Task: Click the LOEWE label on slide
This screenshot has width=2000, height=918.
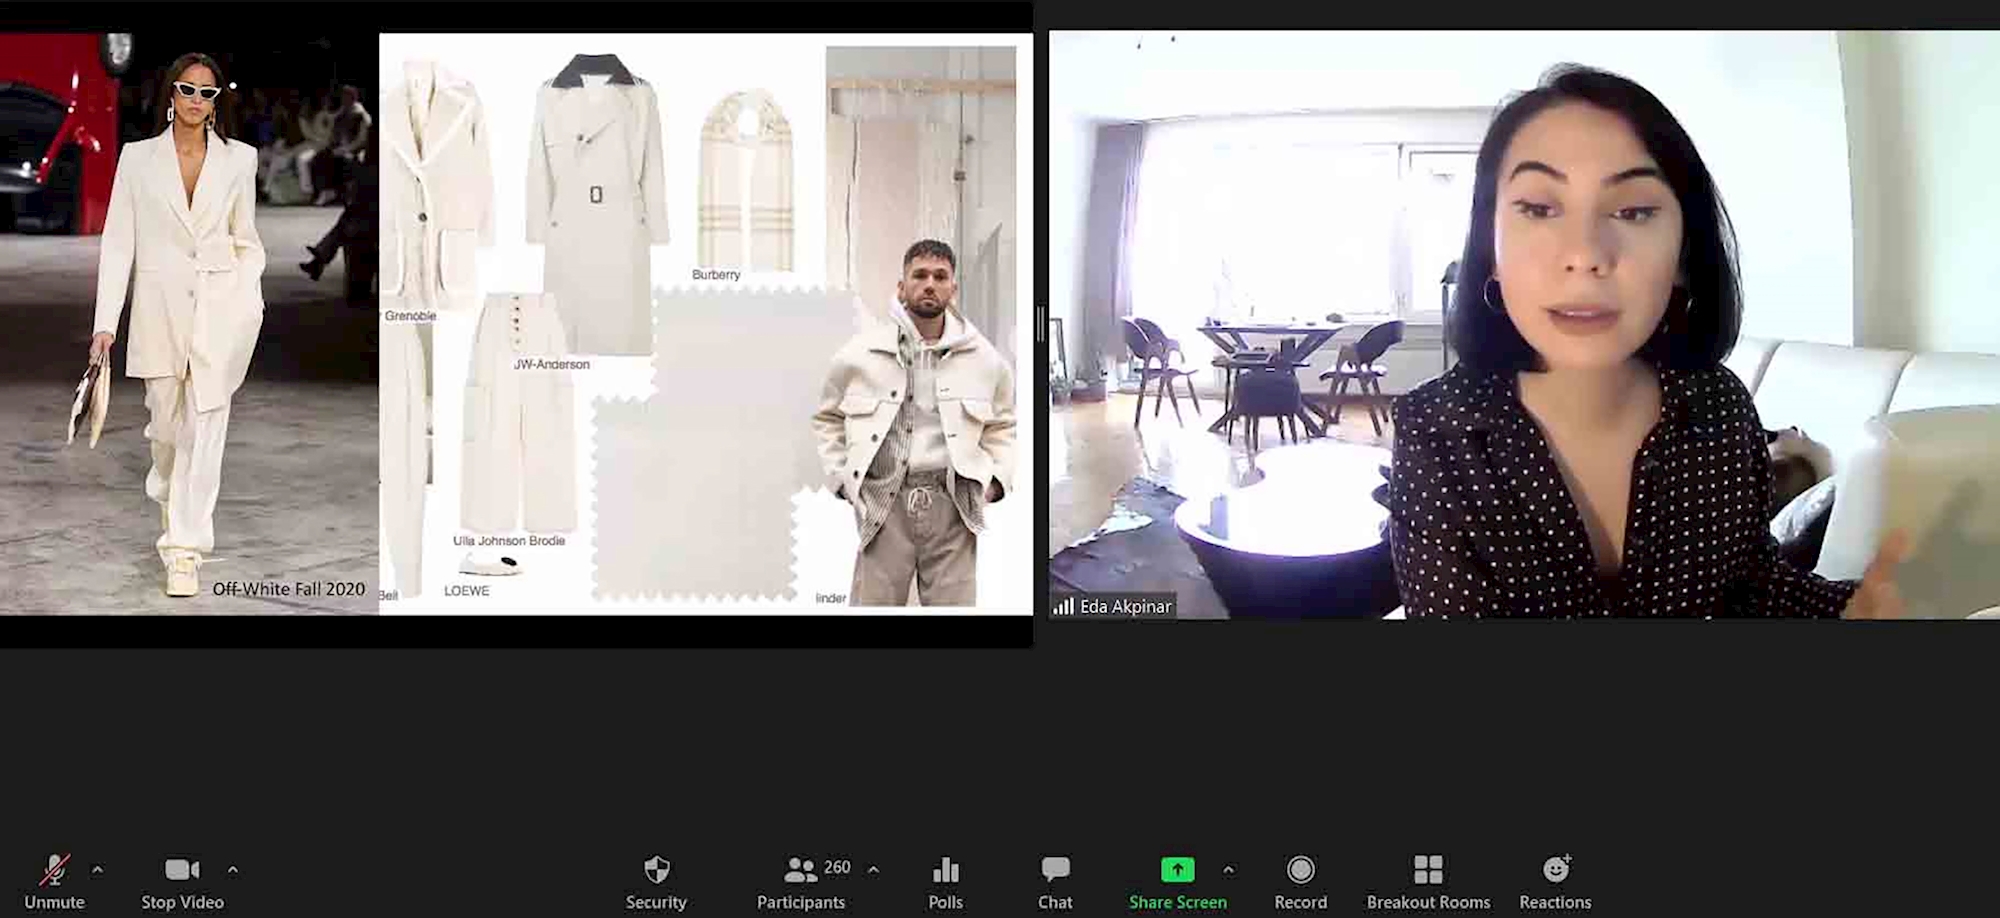Action: pyautogui.click(x=467, y=590)
